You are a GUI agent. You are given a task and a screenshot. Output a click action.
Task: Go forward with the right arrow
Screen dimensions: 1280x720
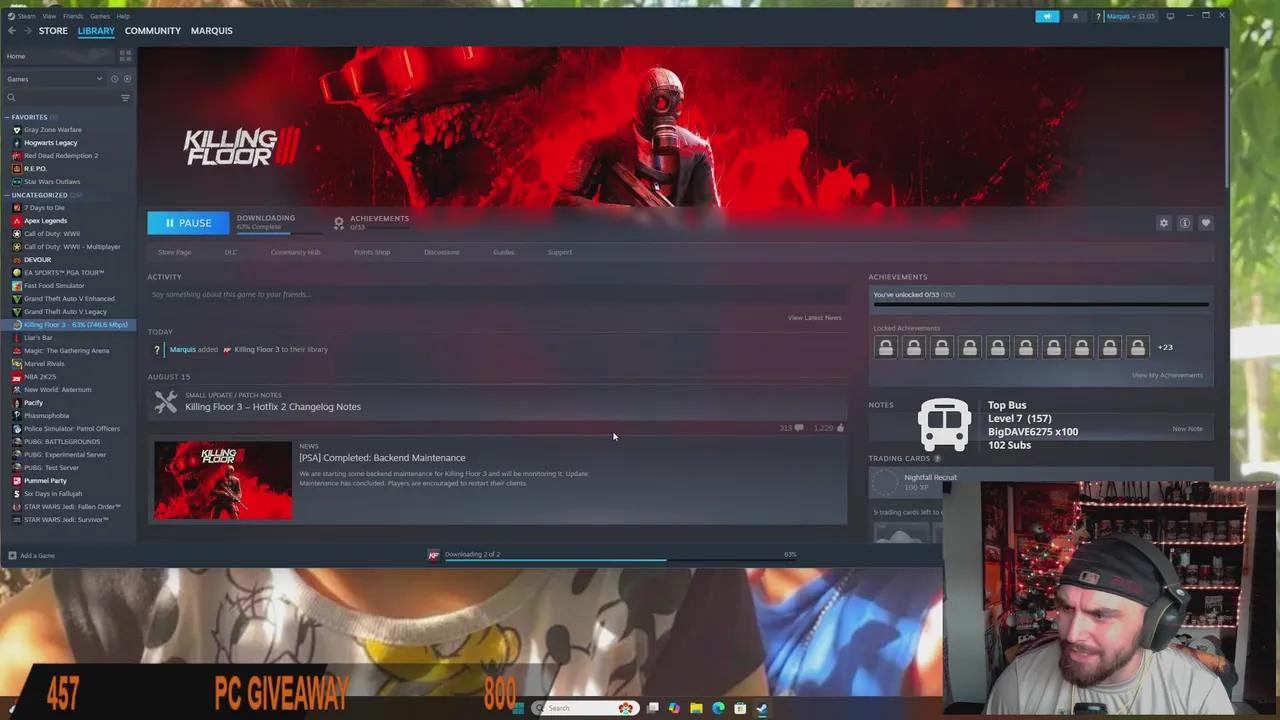coord(28,31)
